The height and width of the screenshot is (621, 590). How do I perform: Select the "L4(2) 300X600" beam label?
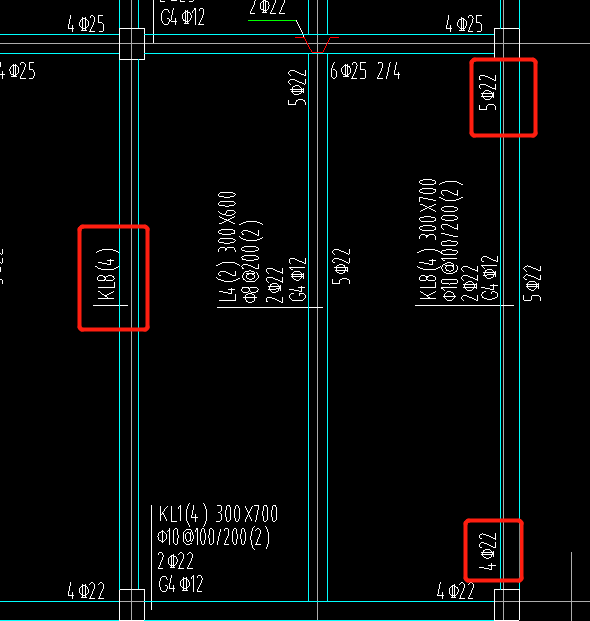click(x=227, y=247)
